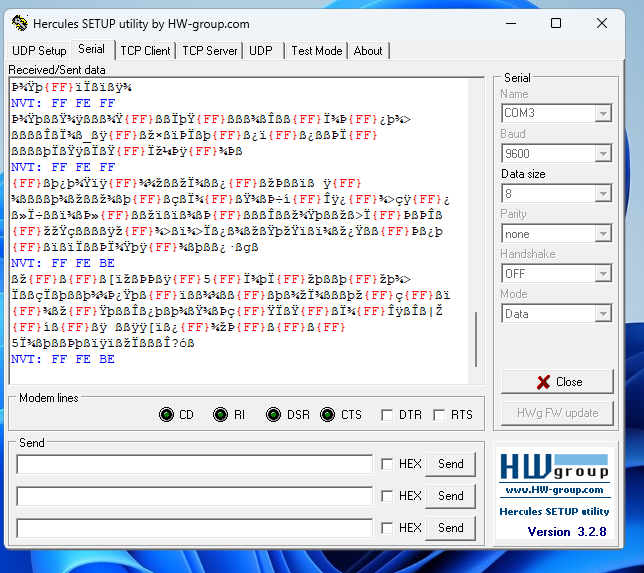Image resolution: width=644 pixels, height=573 pixels.
Task: Open the TCP Server tab
Action: click(209, 51)
